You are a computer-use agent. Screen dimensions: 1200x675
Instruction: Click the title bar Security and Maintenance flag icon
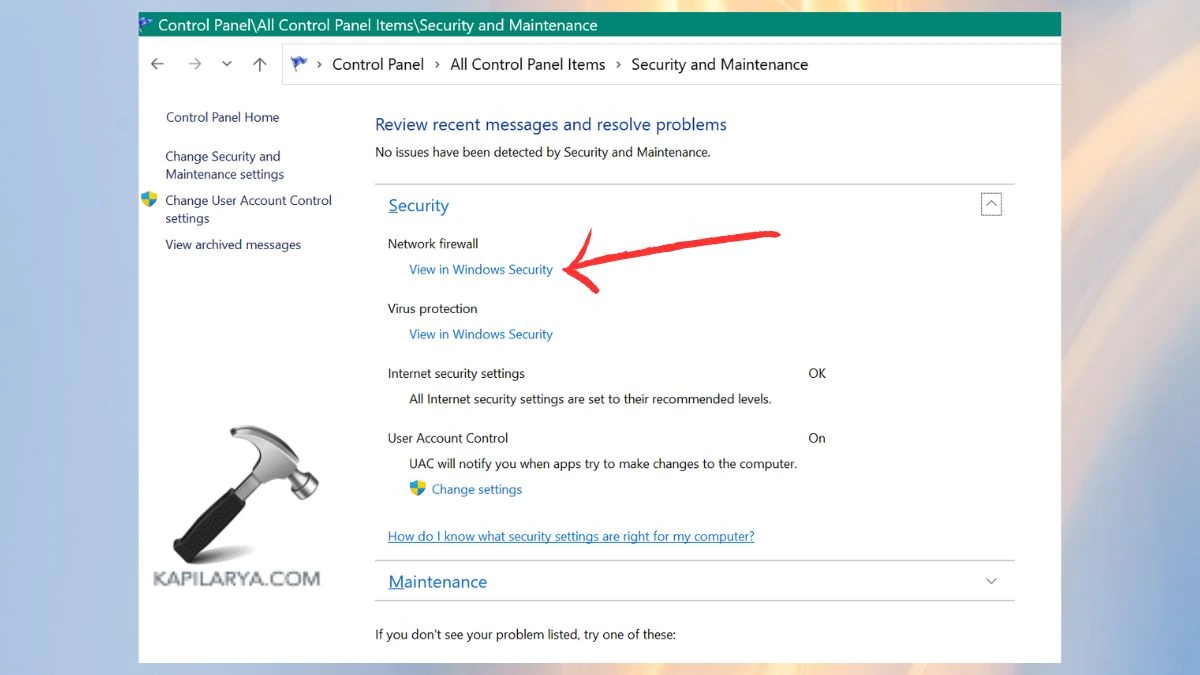(146, 24)
